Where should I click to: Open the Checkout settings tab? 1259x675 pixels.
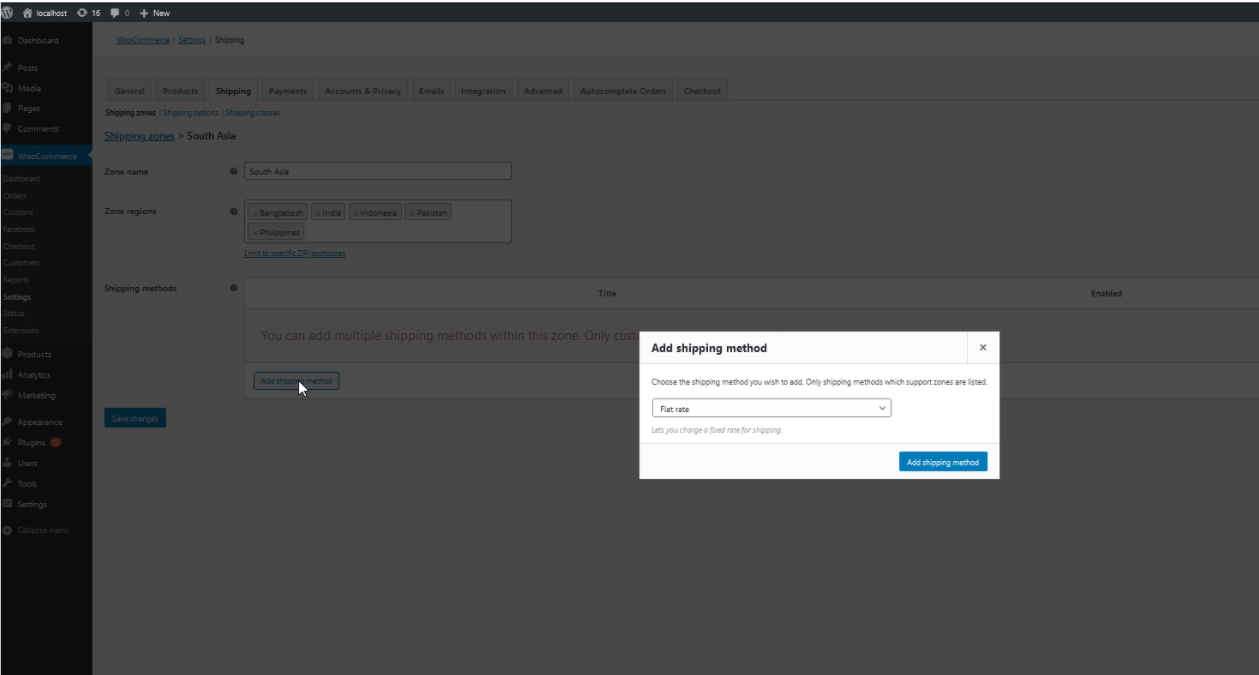(x=702, y=91)
